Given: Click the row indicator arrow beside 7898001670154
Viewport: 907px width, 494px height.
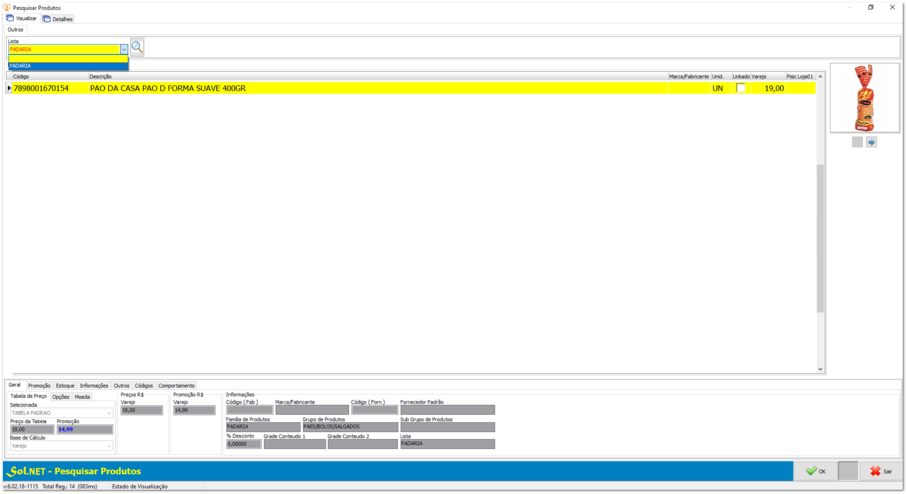Looking at the screenshot, I should click(x=9, y=88).
